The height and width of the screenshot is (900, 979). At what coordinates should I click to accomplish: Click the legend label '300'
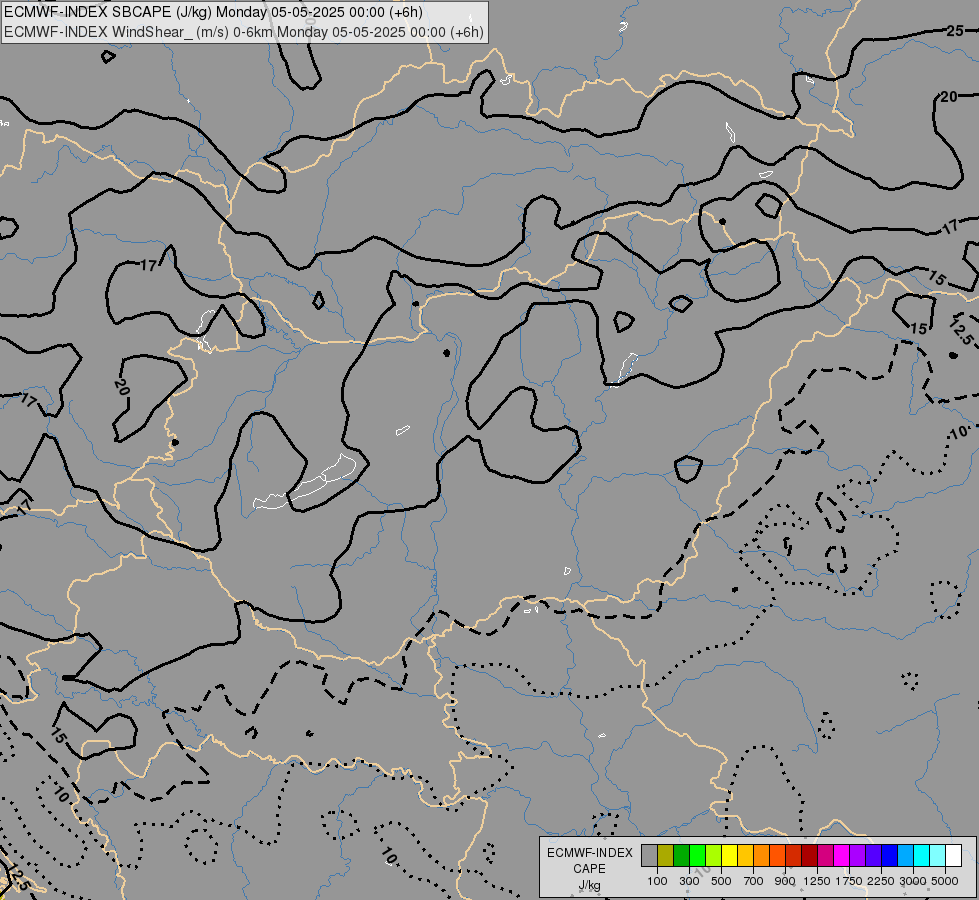689,881
